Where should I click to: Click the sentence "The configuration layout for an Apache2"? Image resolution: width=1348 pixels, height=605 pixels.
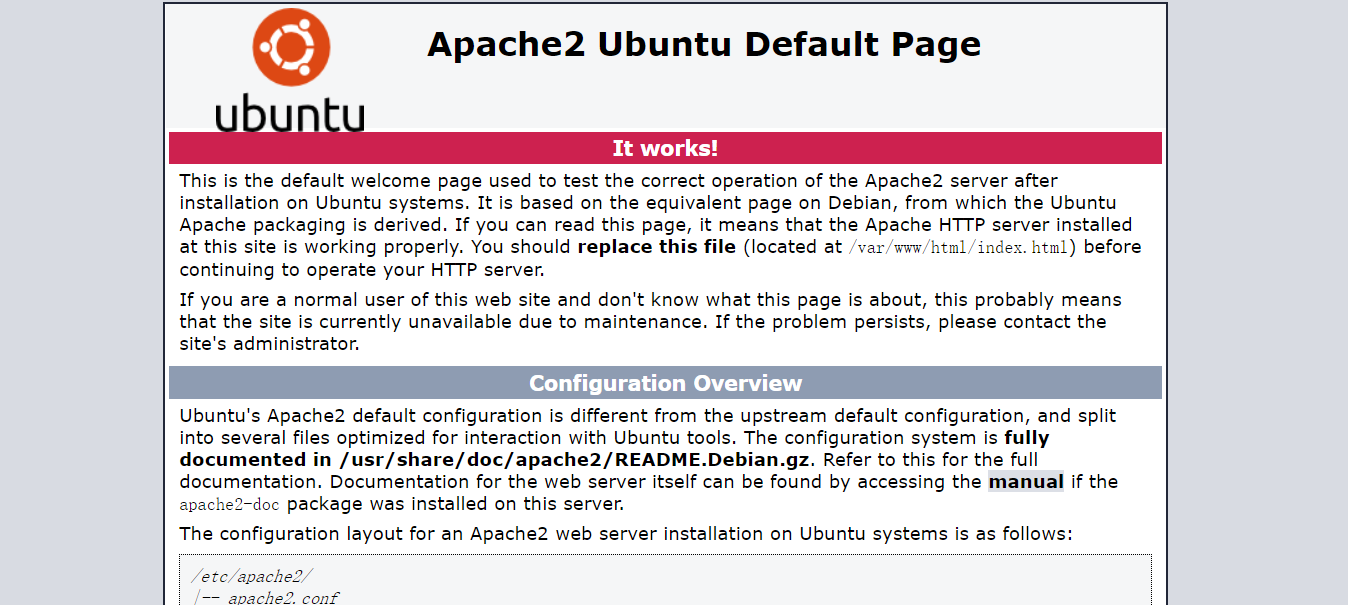(626, 534)
